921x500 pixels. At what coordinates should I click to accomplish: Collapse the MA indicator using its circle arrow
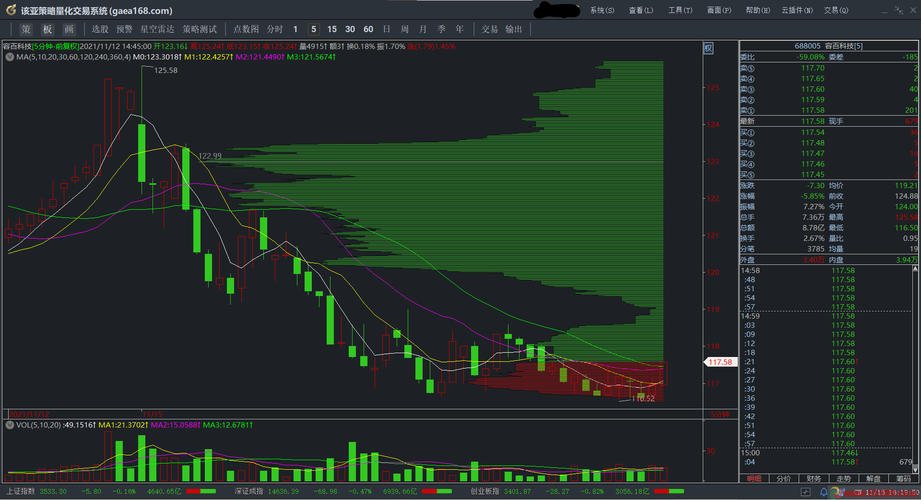click(x=10, y=58)
